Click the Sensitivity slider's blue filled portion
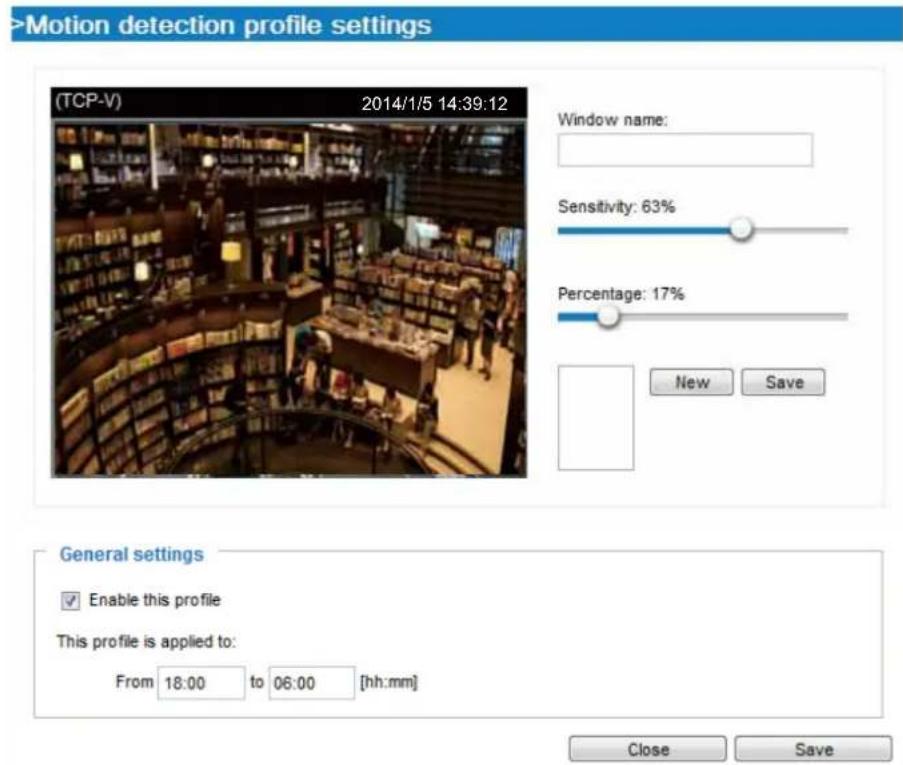The width and height of the screenshot is (903, 765). click(644, 230)
